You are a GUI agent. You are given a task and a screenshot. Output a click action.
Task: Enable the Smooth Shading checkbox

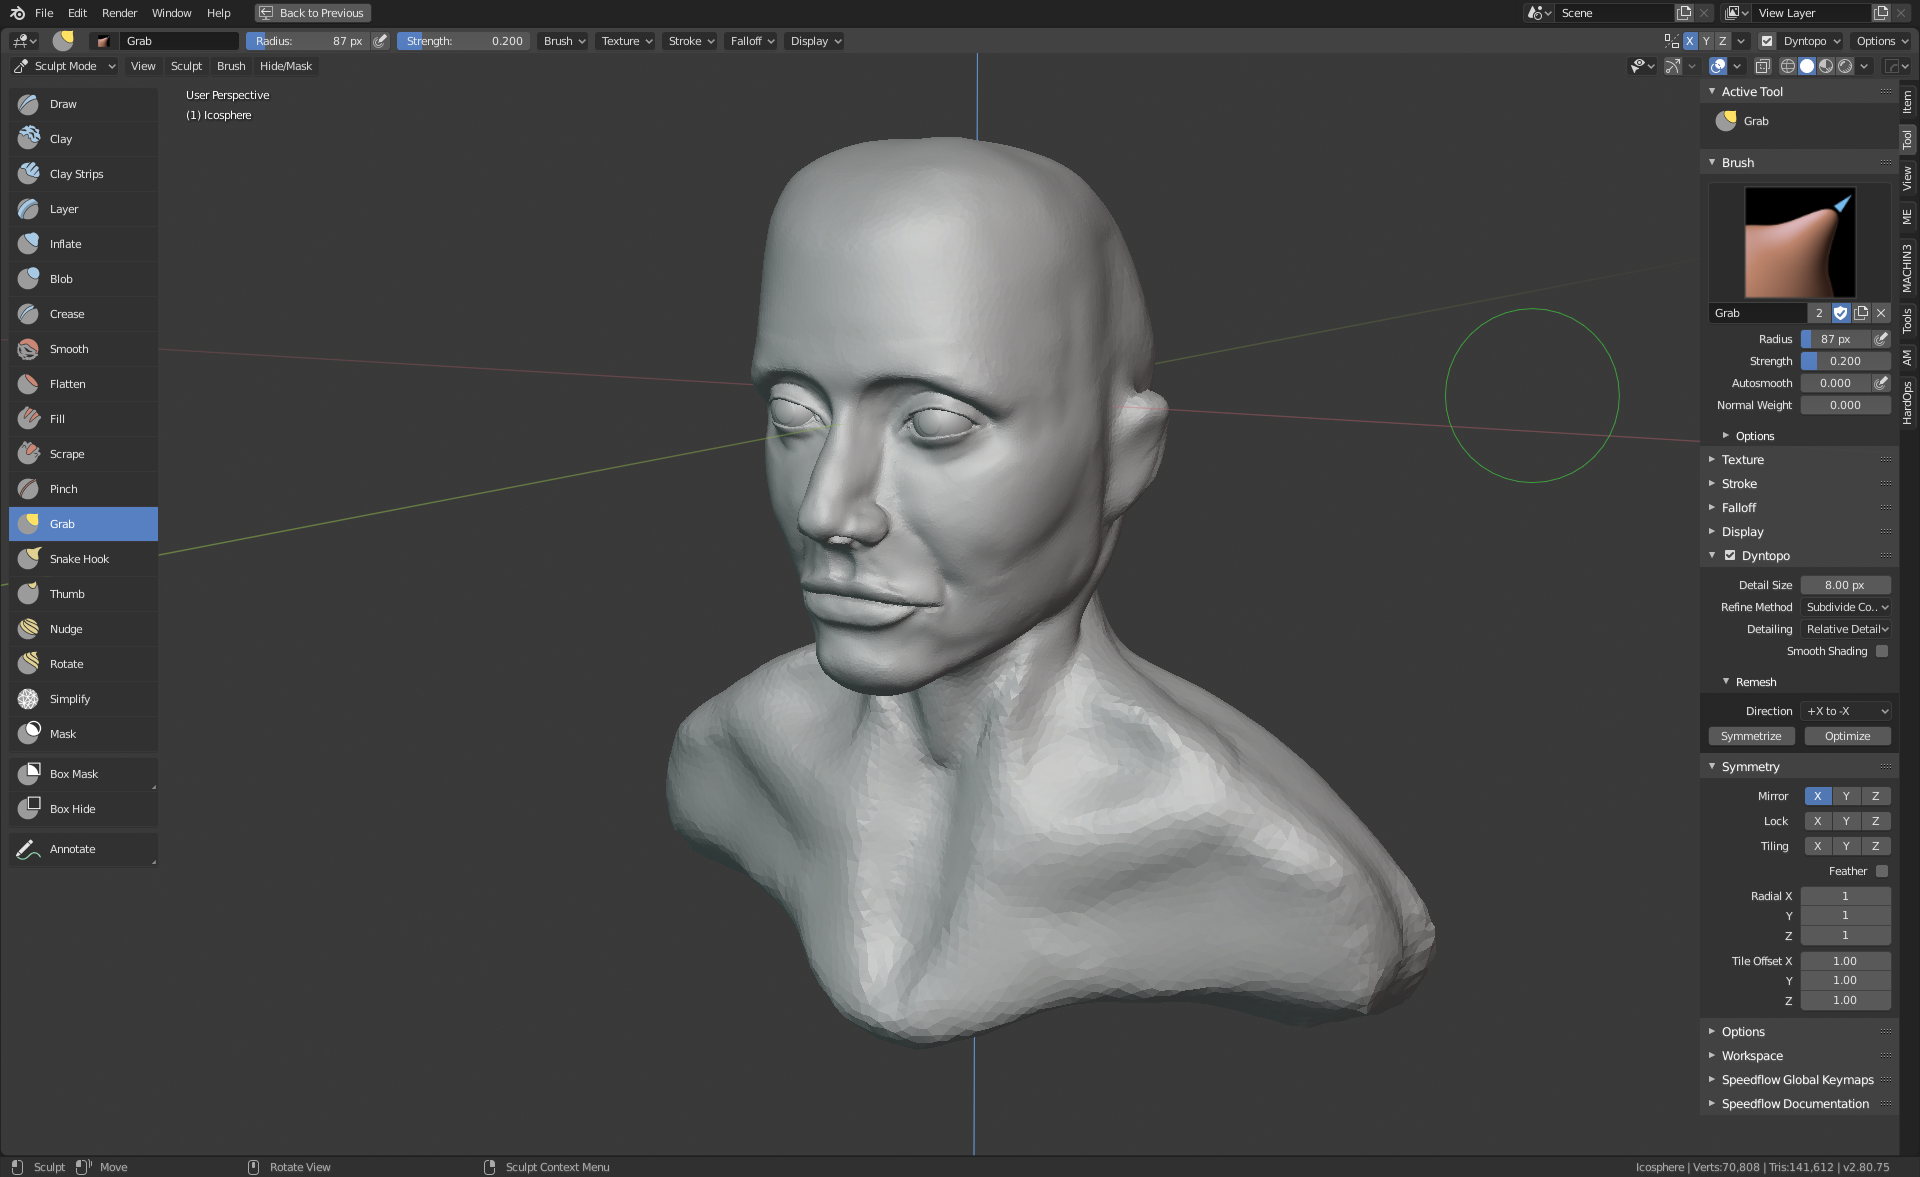(x=1882, y=651)
